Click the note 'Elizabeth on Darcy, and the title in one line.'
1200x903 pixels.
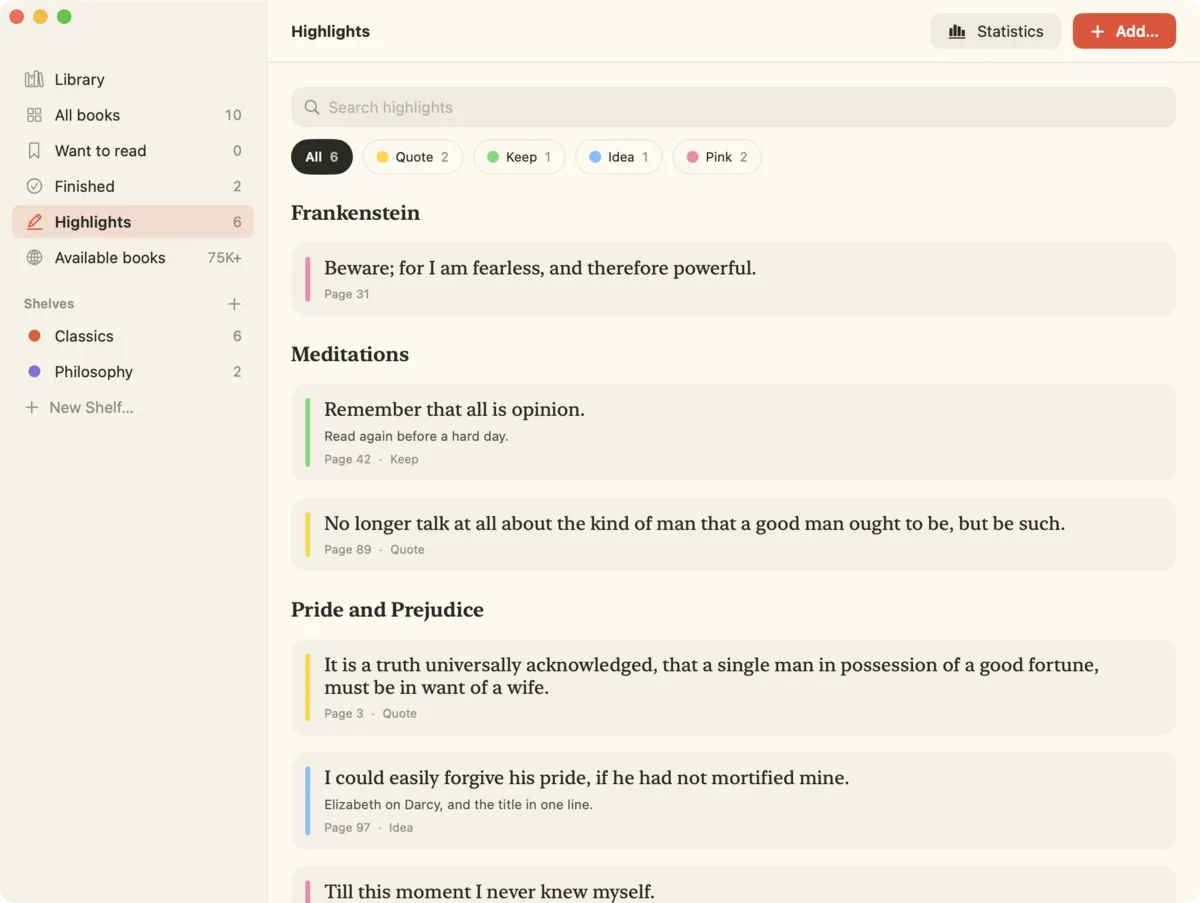pos(458,804)
